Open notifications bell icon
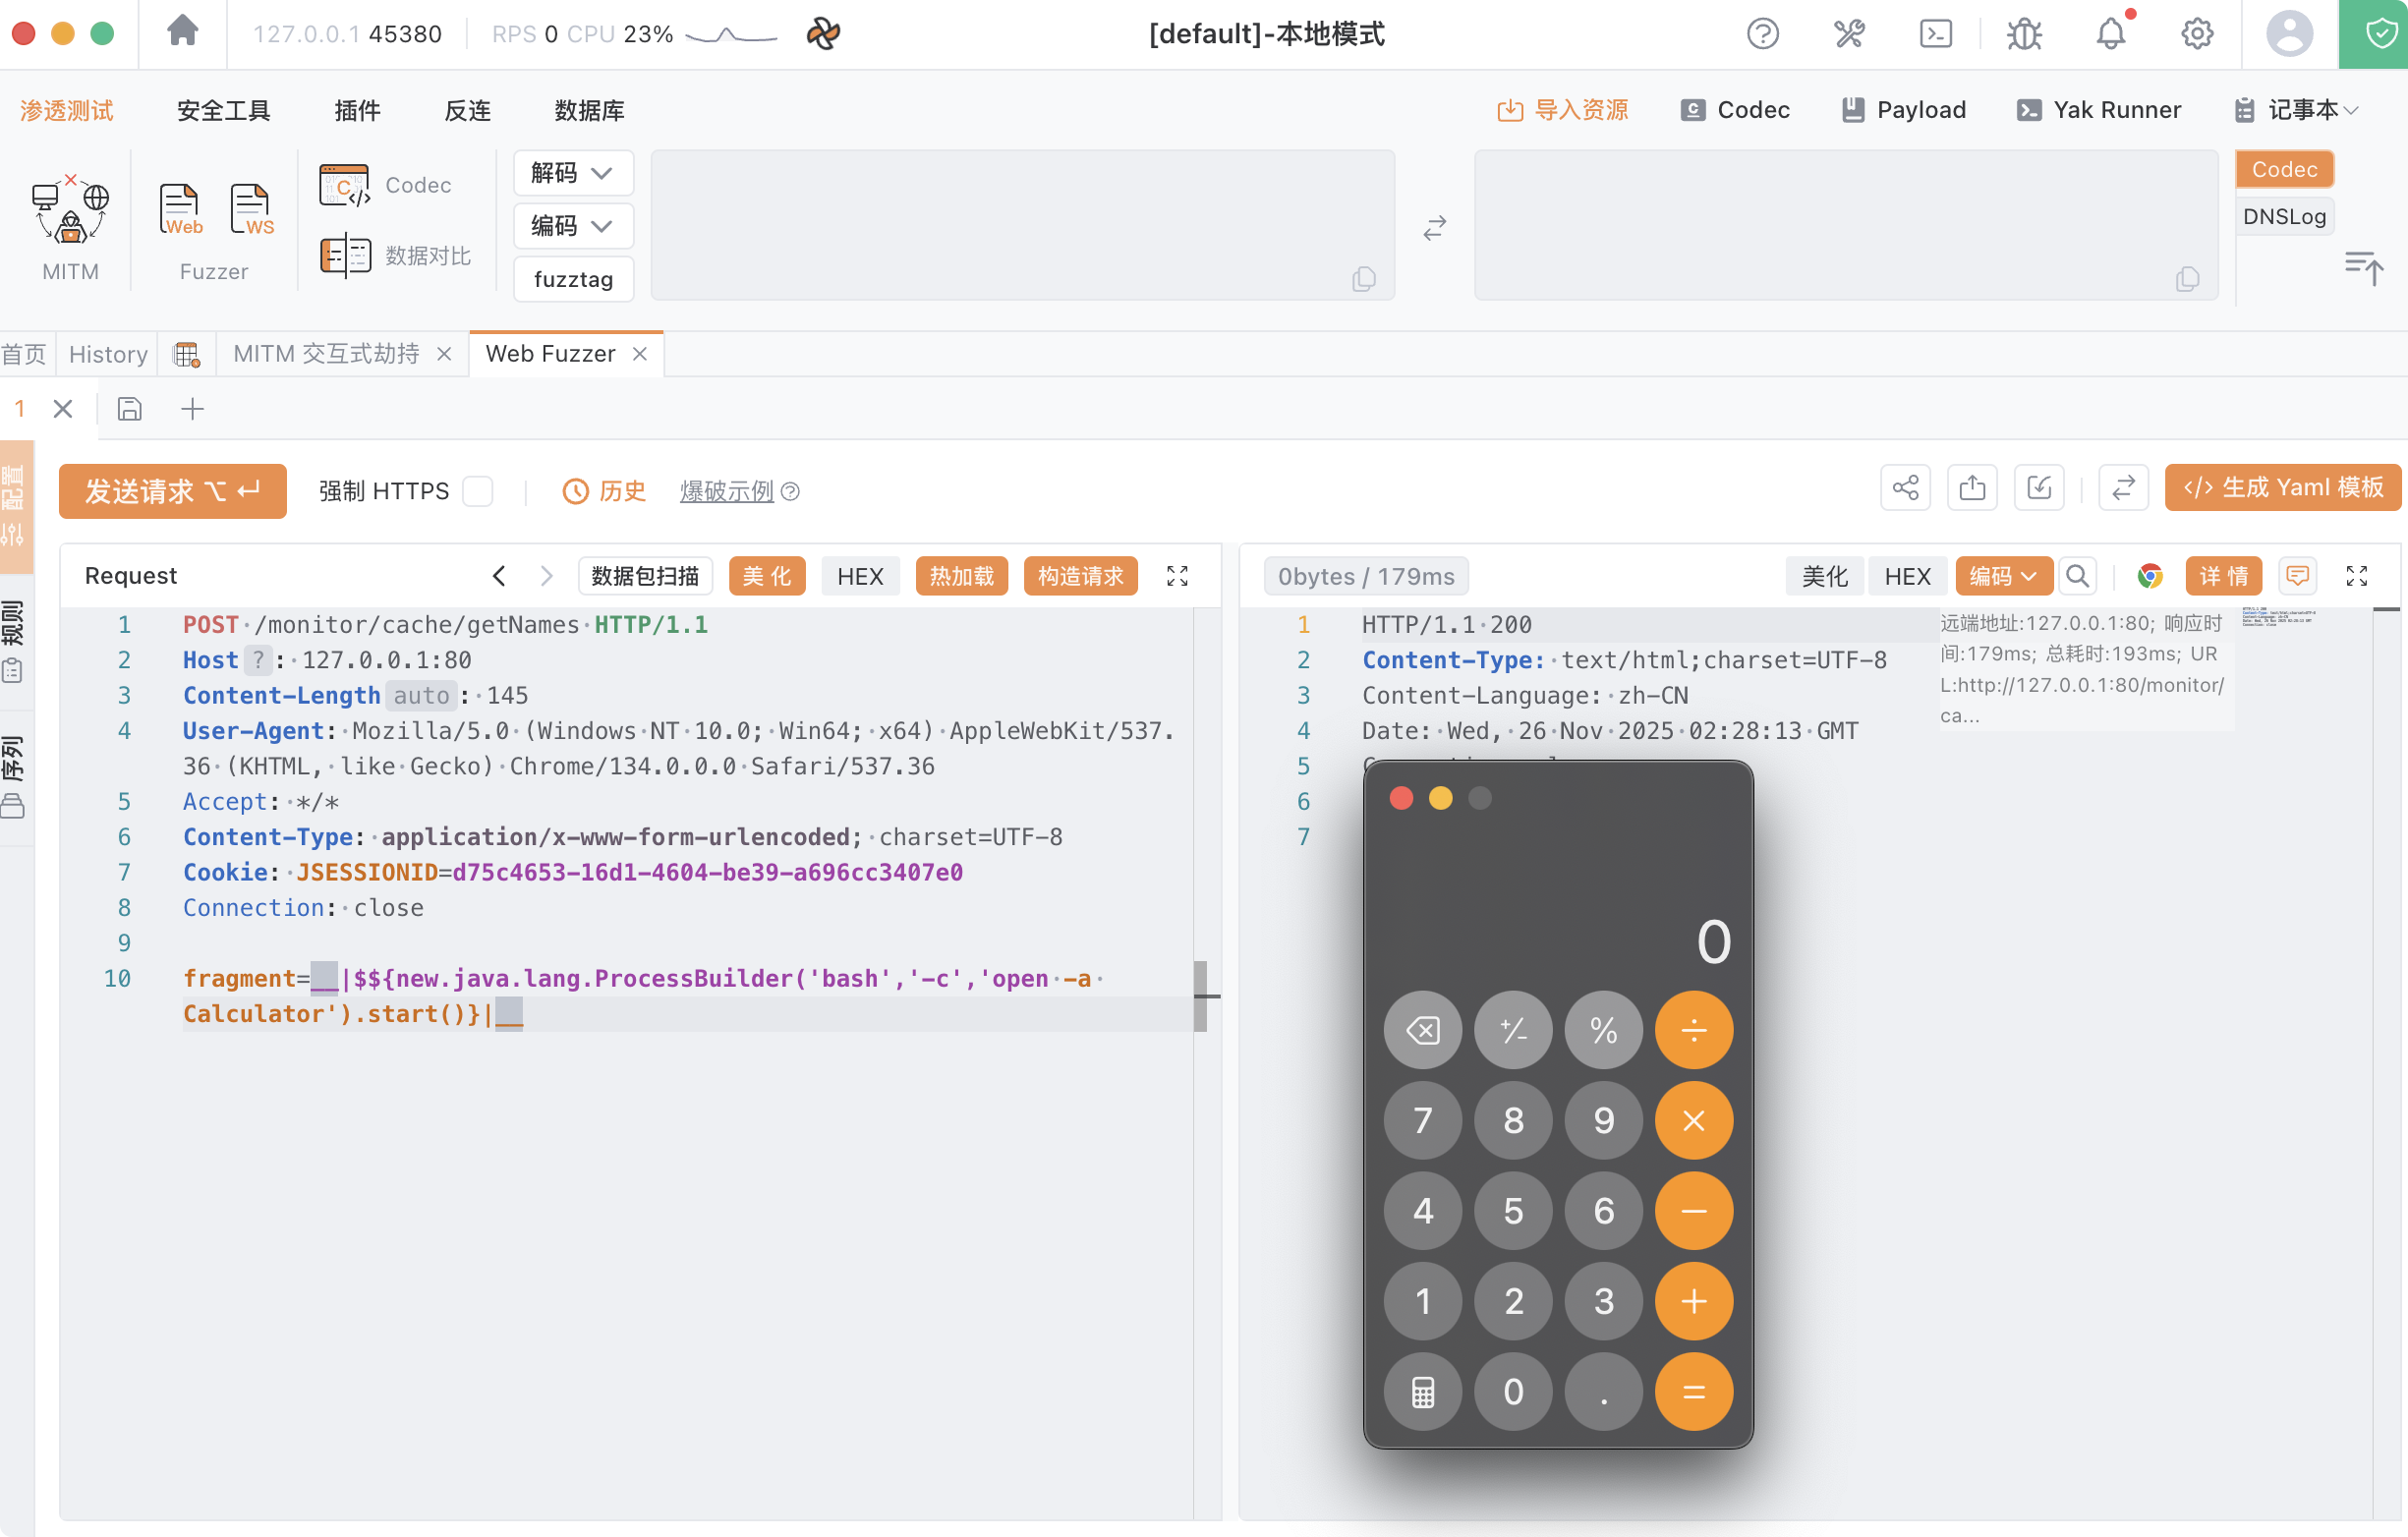This screenshot has height=1537, width=2408. (x=2110, y=34)
